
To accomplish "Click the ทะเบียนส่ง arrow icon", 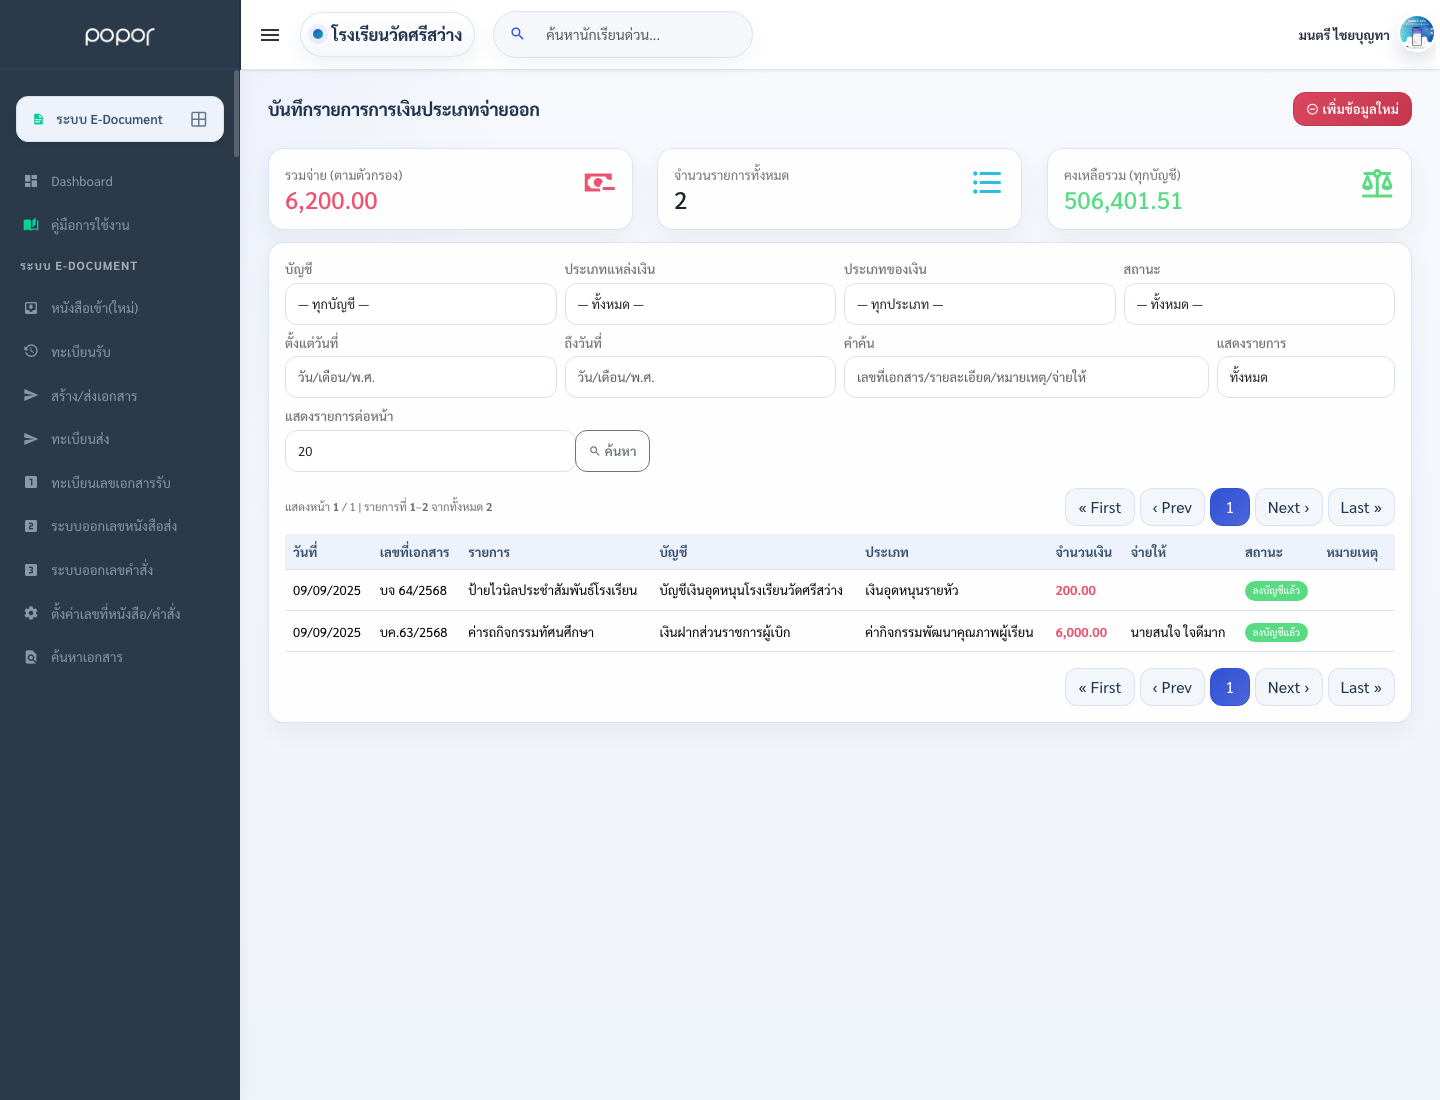I will coord(31,439).
